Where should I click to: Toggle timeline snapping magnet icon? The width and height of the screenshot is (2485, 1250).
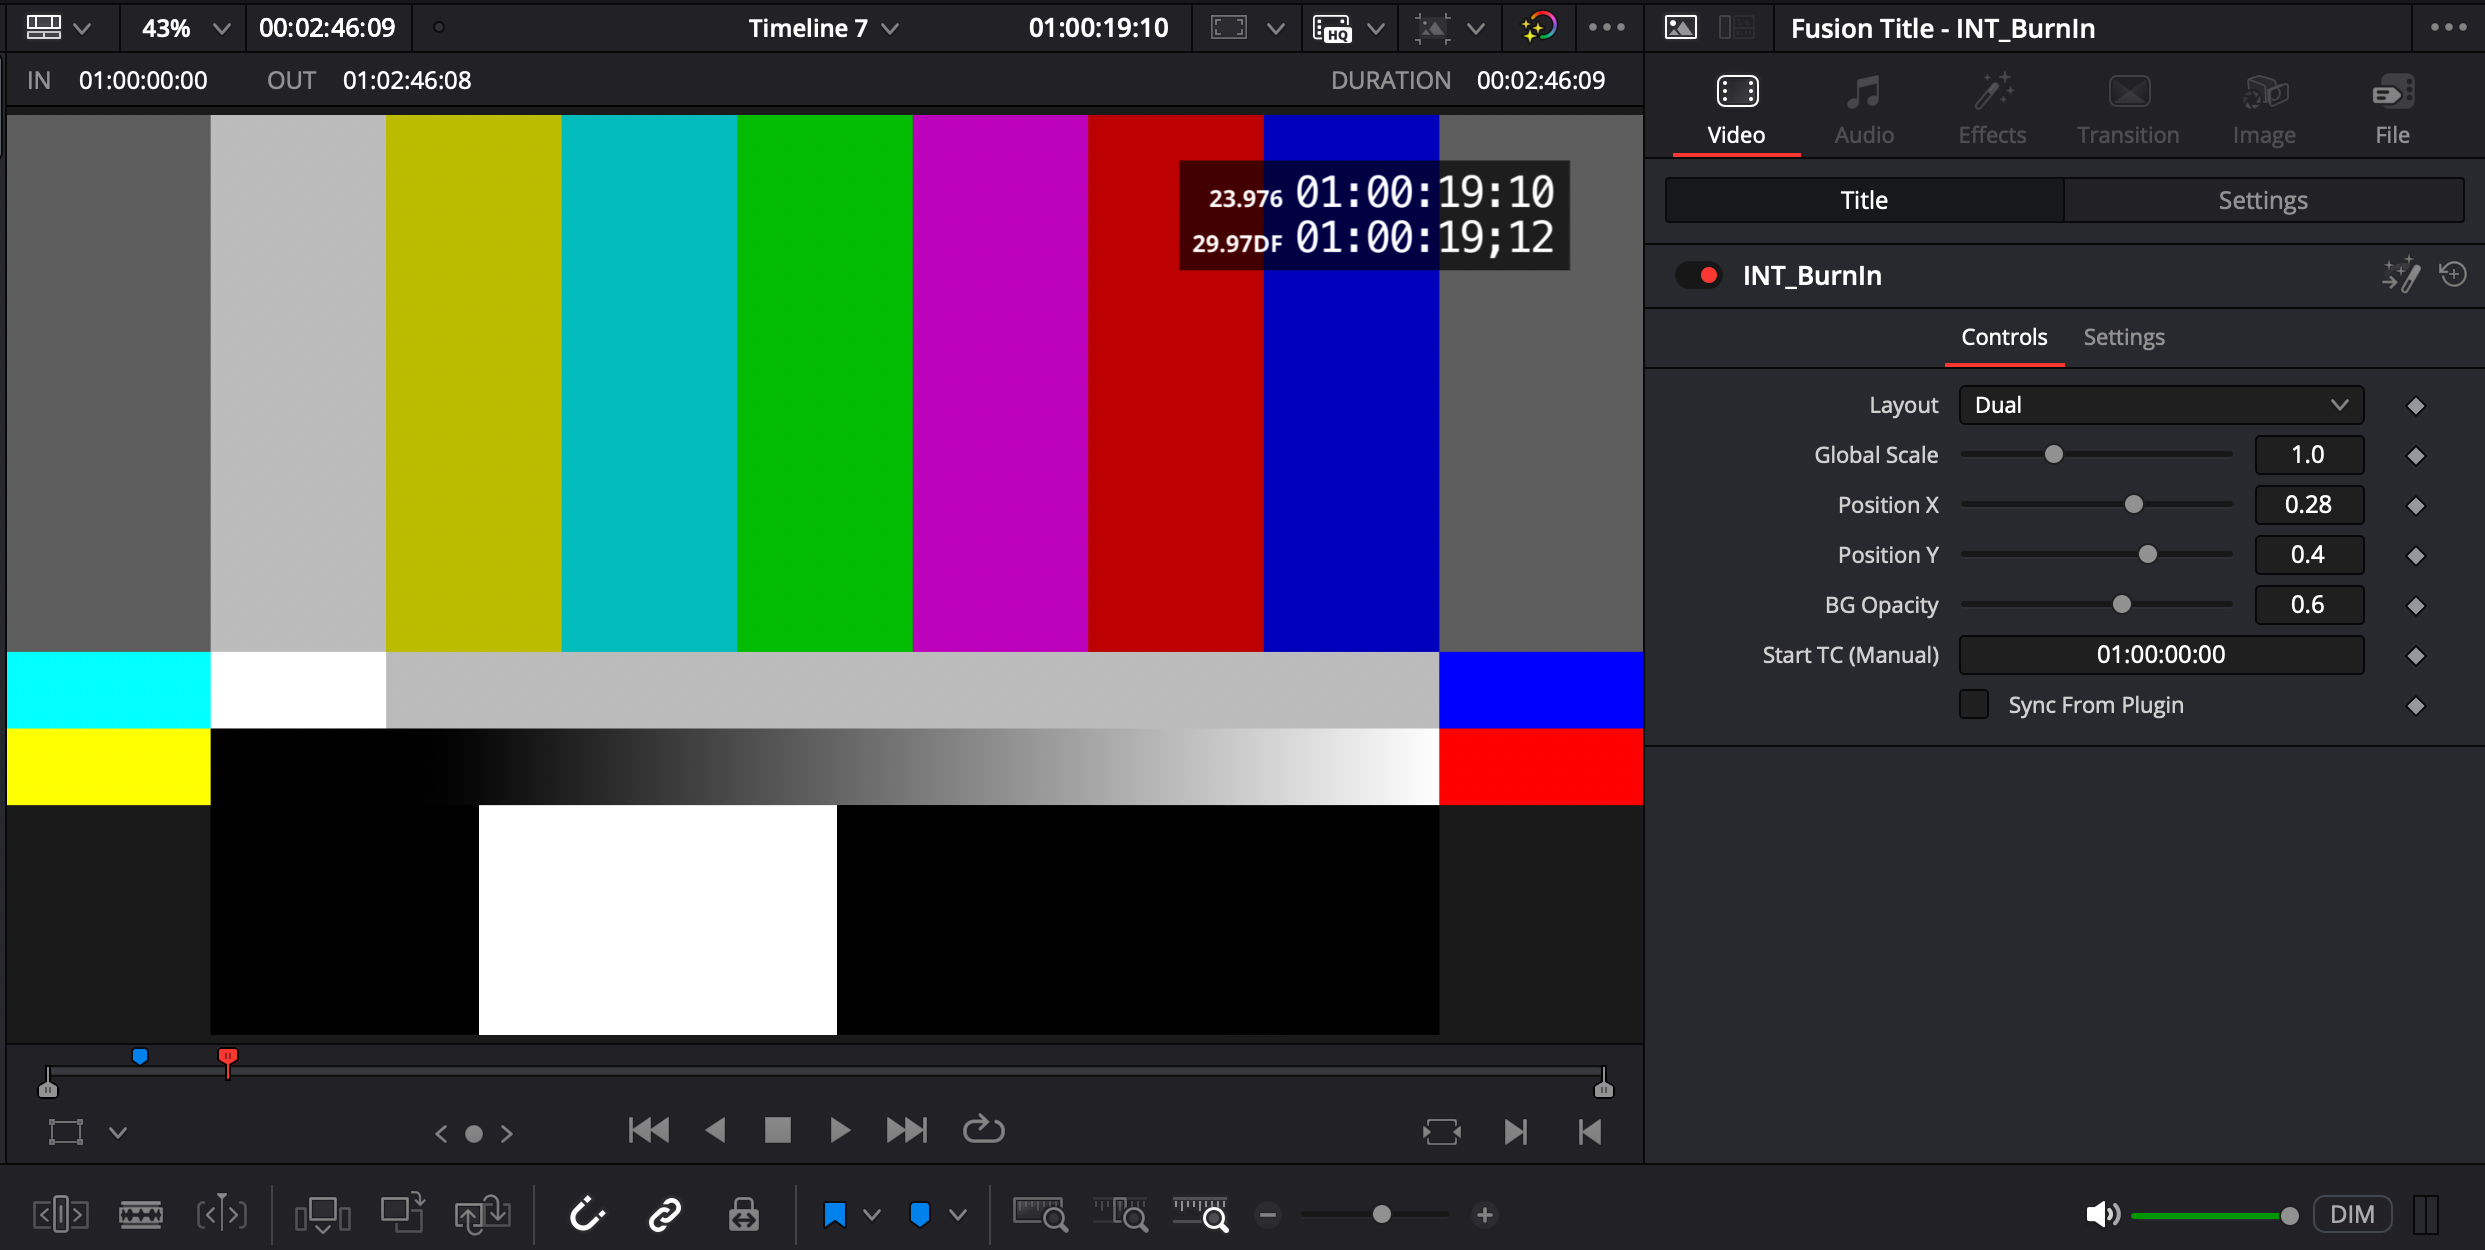[x=587, y=1215]
